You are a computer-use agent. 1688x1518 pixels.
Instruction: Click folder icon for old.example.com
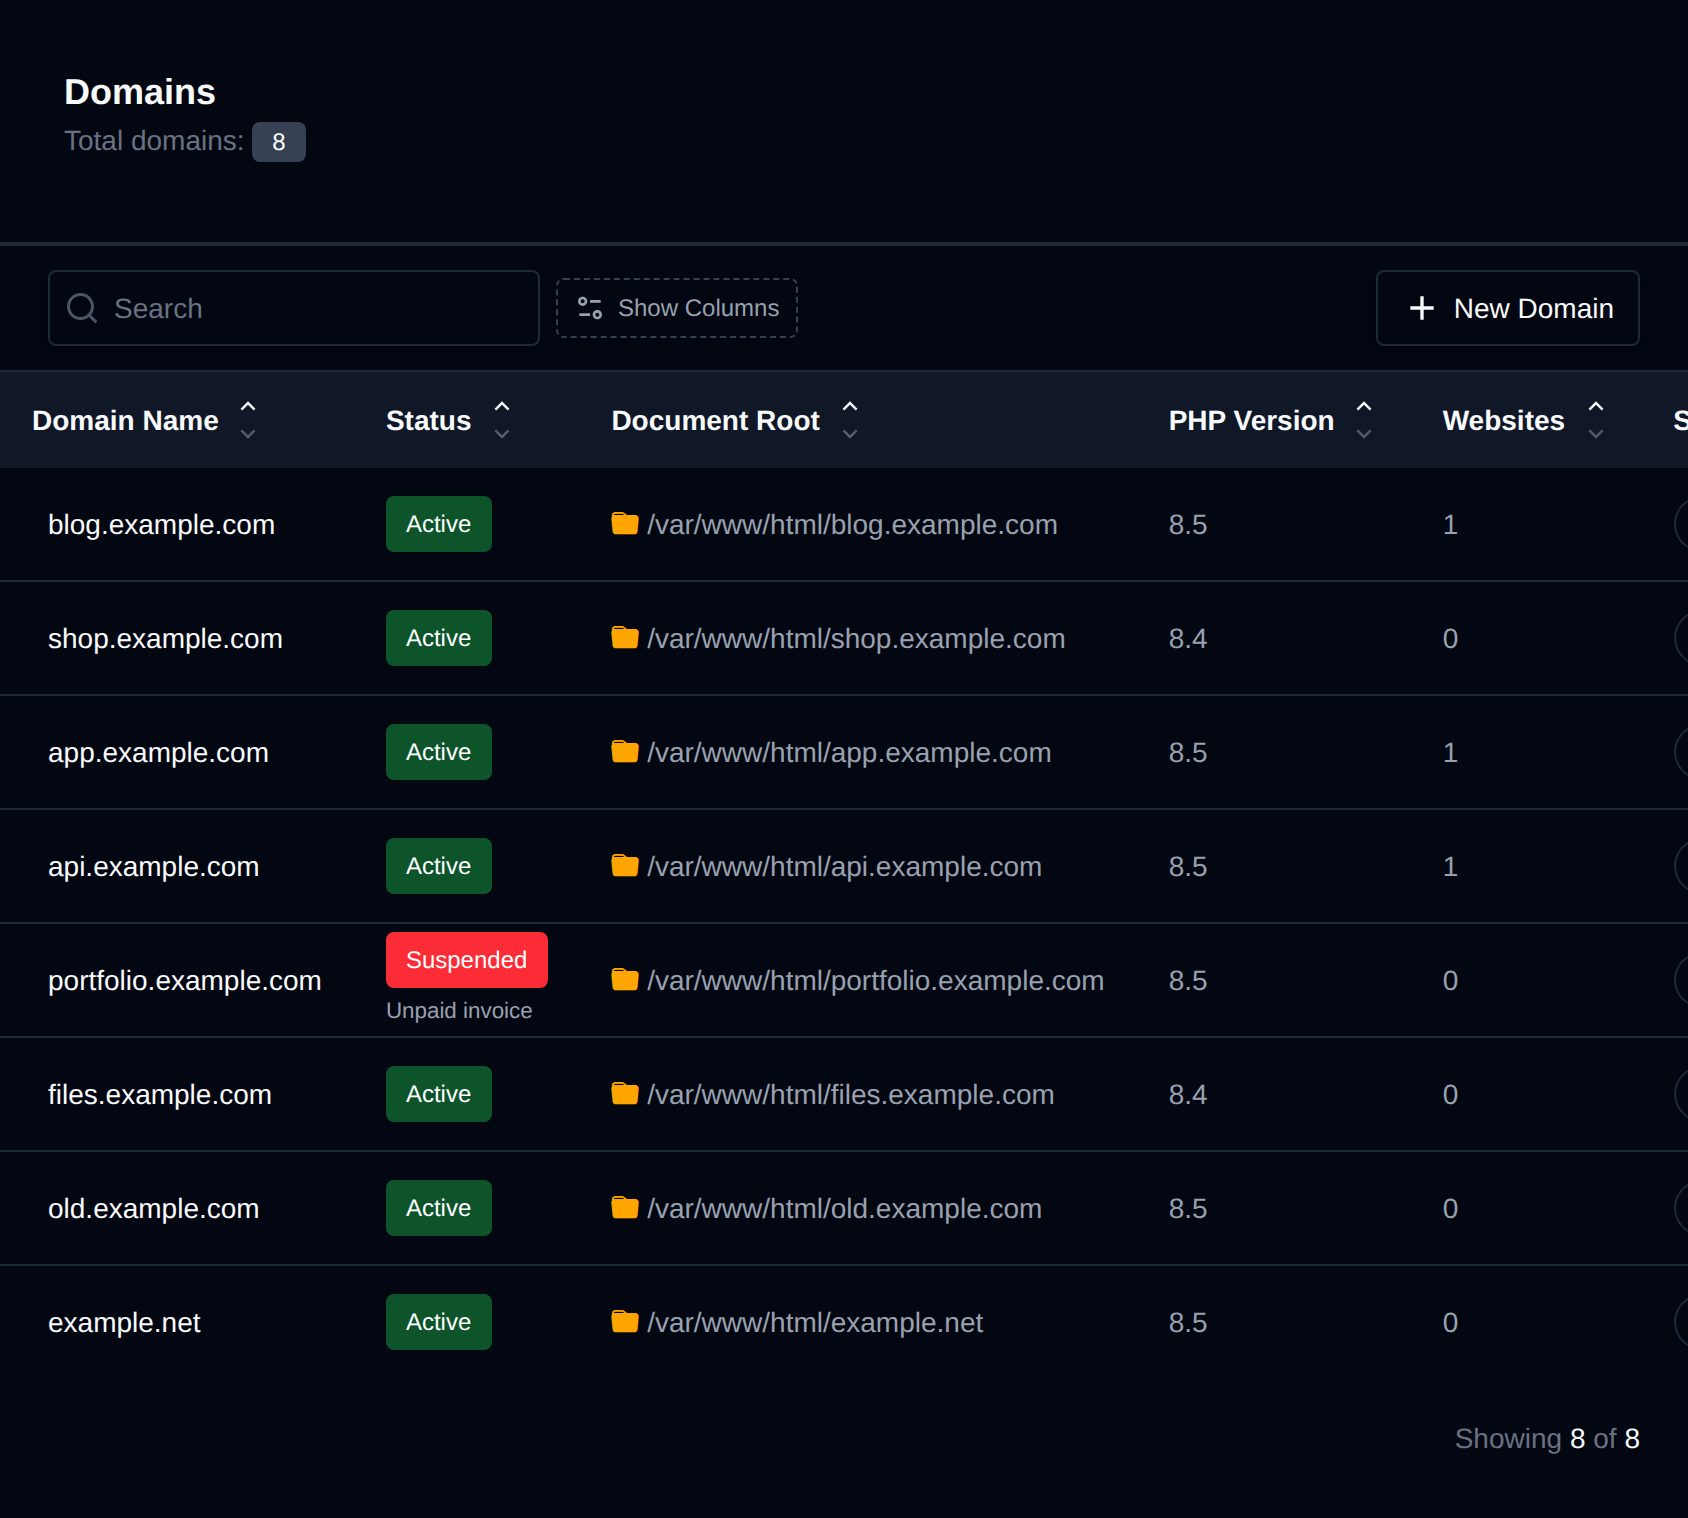[625, 1208]
